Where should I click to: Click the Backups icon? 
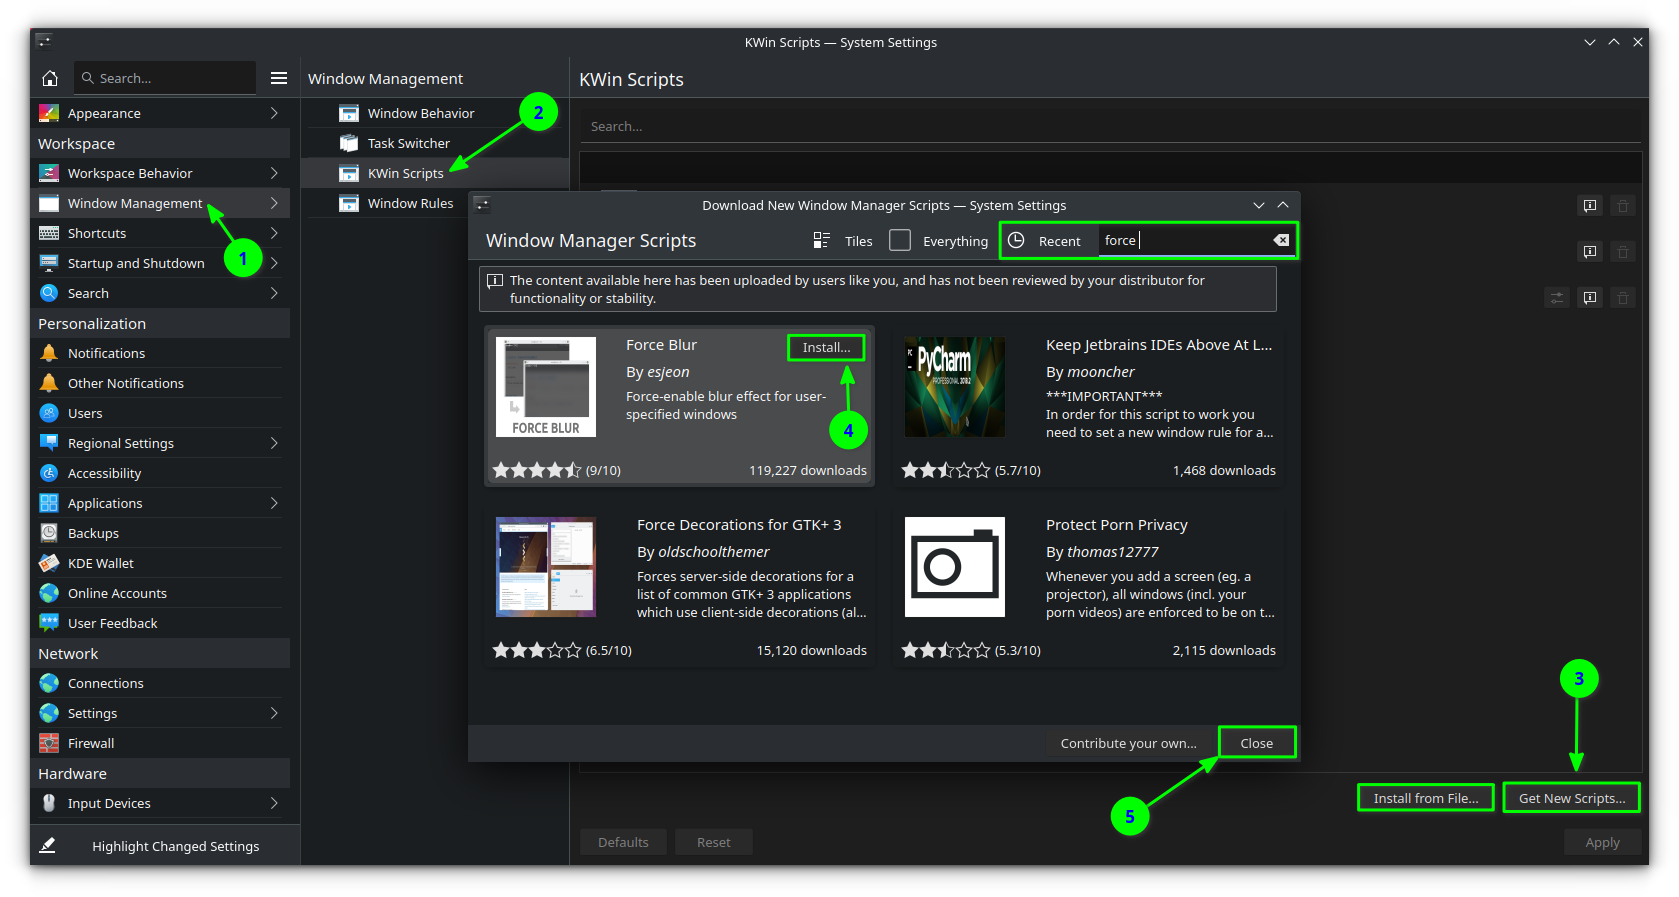click(x=49, y=533)
